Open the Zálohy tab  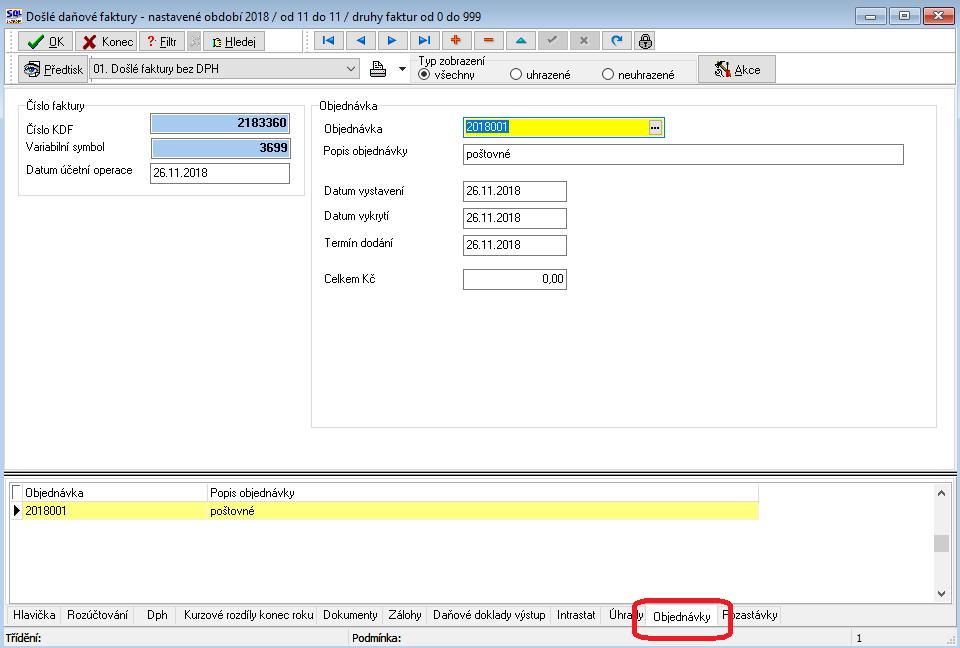tap(405, 614)
